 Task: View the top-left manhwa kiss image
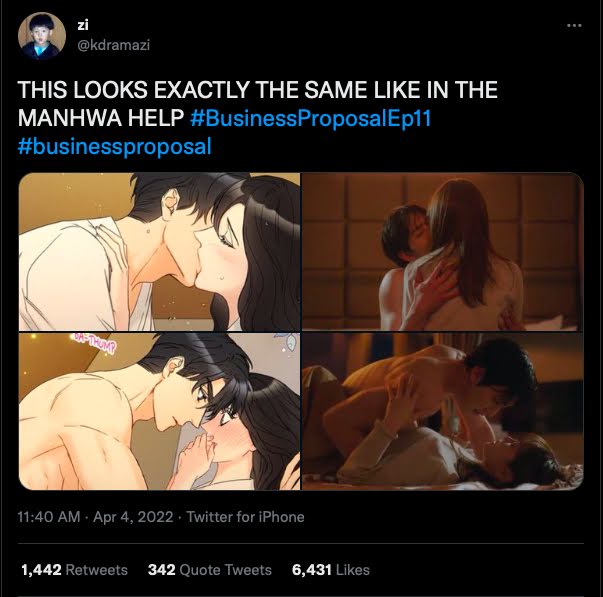click(x=159, y=252)
